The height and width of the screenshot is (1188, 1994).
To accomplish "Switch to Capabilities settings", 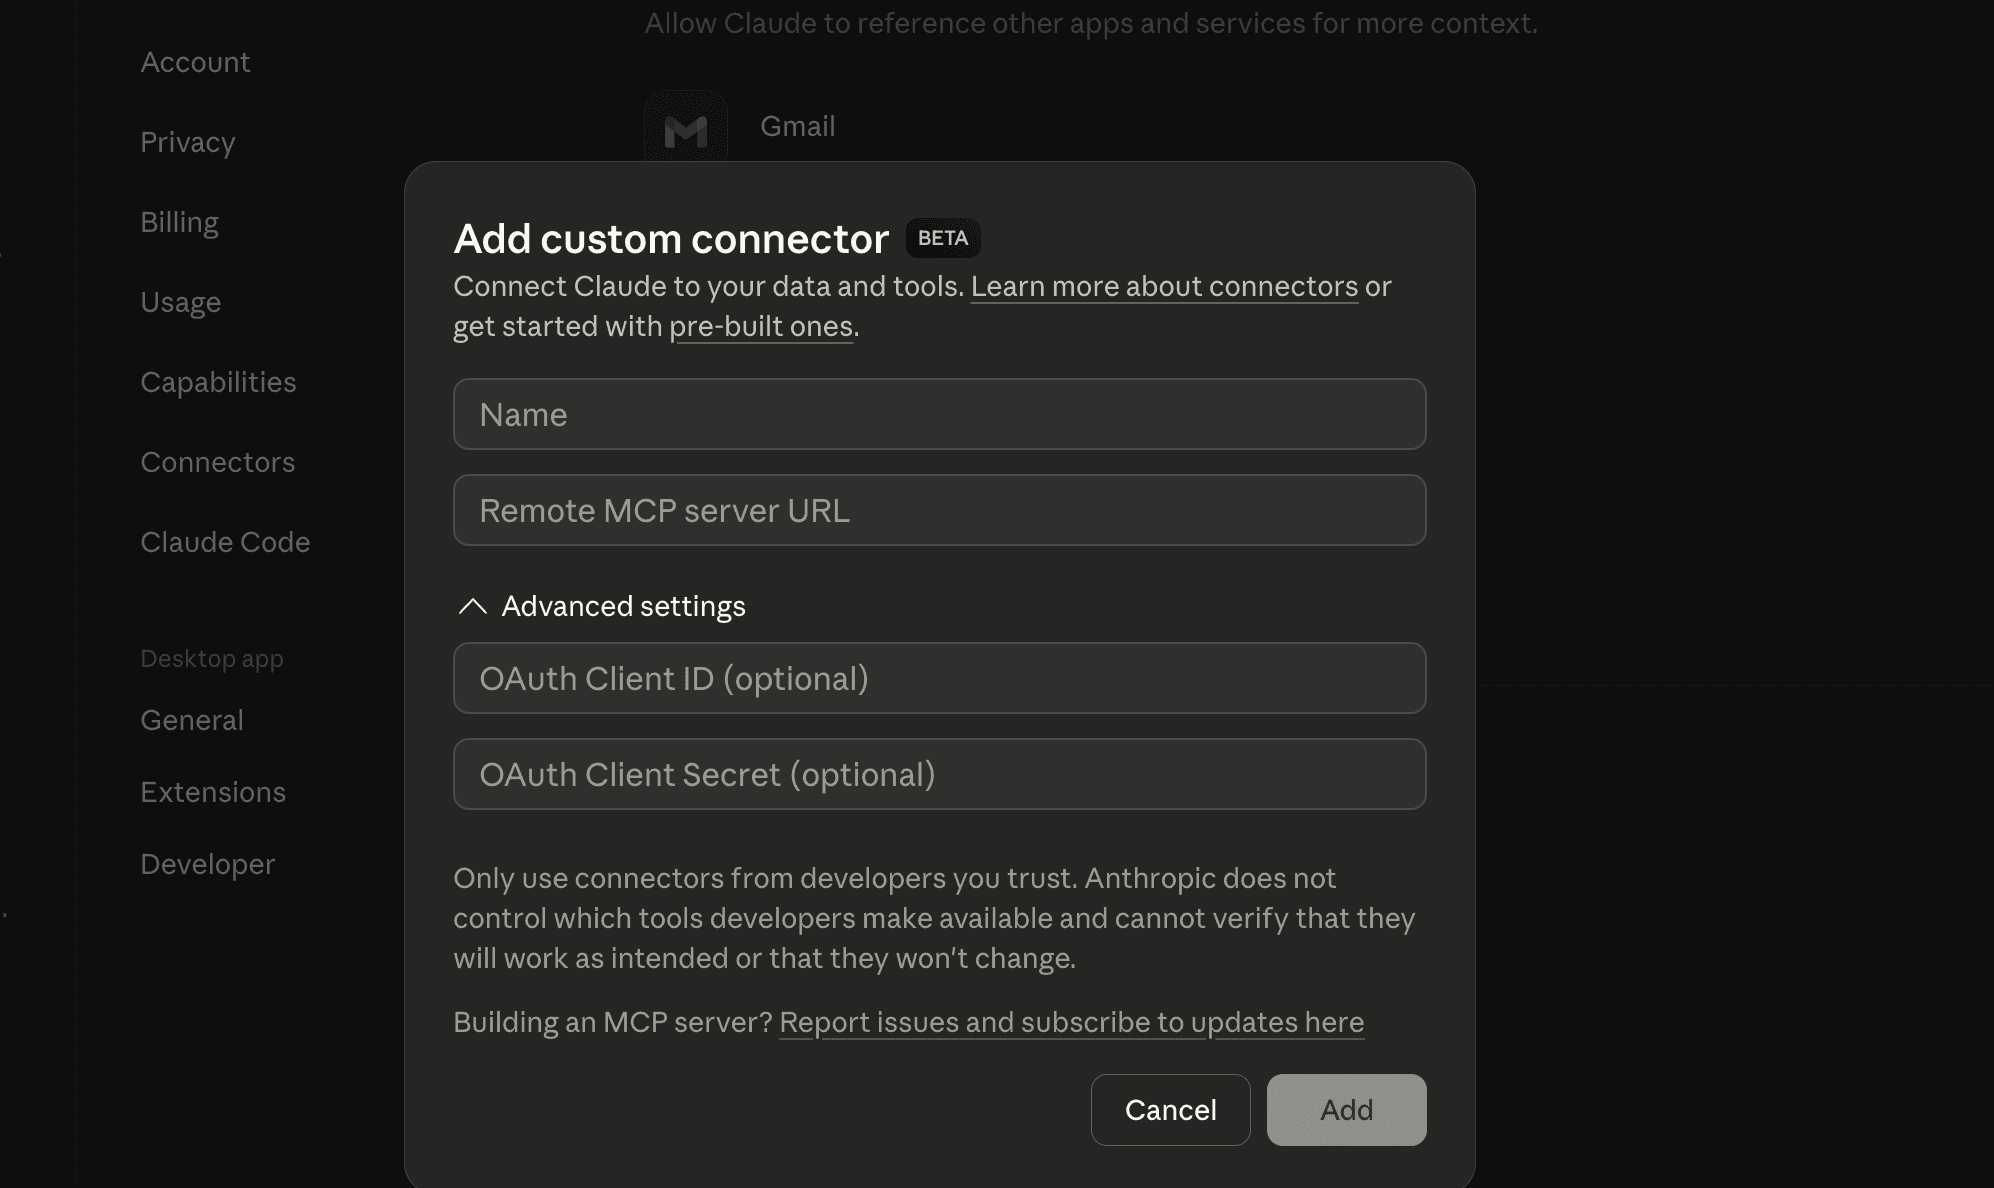I will pyautogui.click(x=218, y=382).
